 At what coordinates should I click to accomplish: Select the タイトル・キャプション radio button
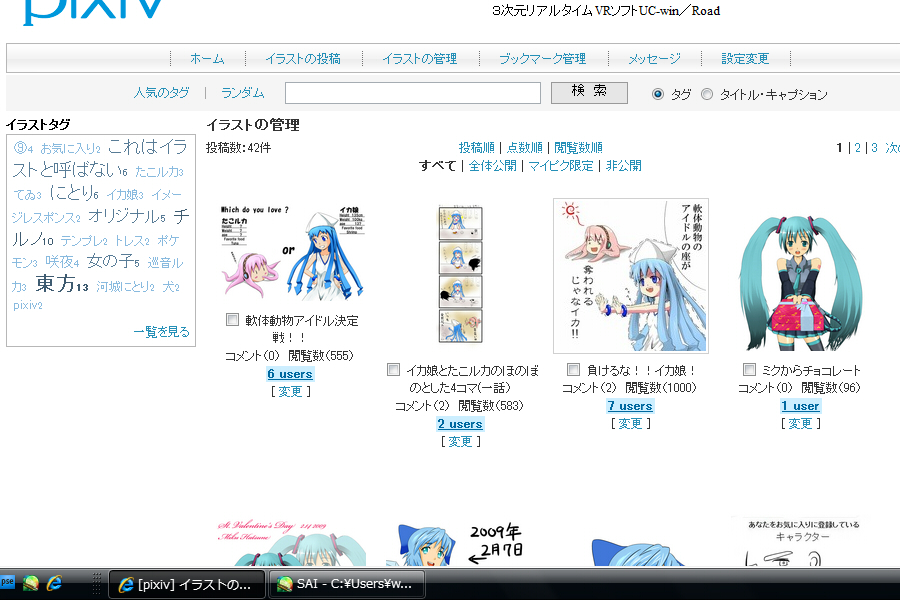tap(707, 94)
